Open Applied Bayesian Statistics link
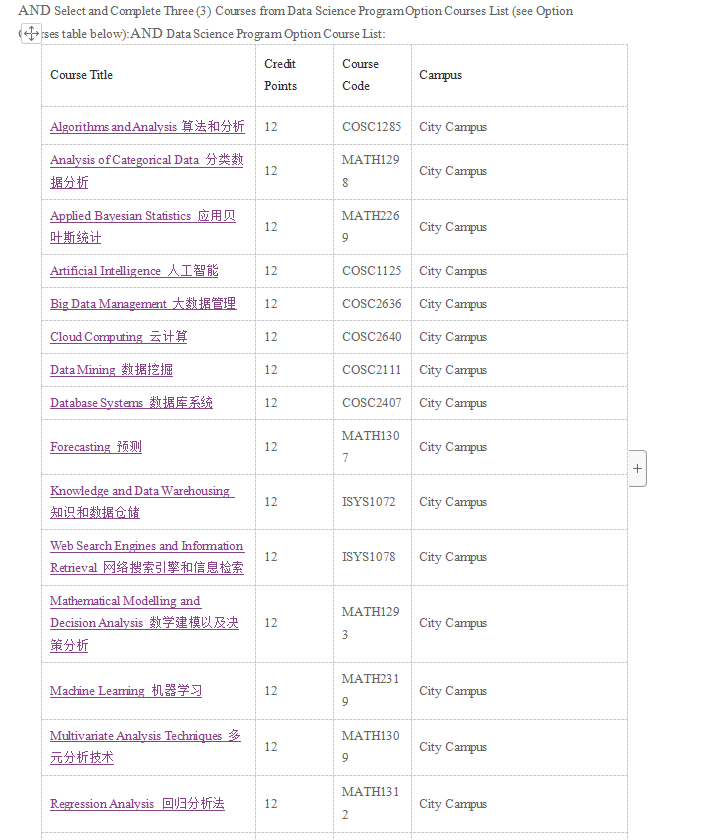The height and width of the screenshot is (840, 706). pyautogui.click(x=142, y=227)
